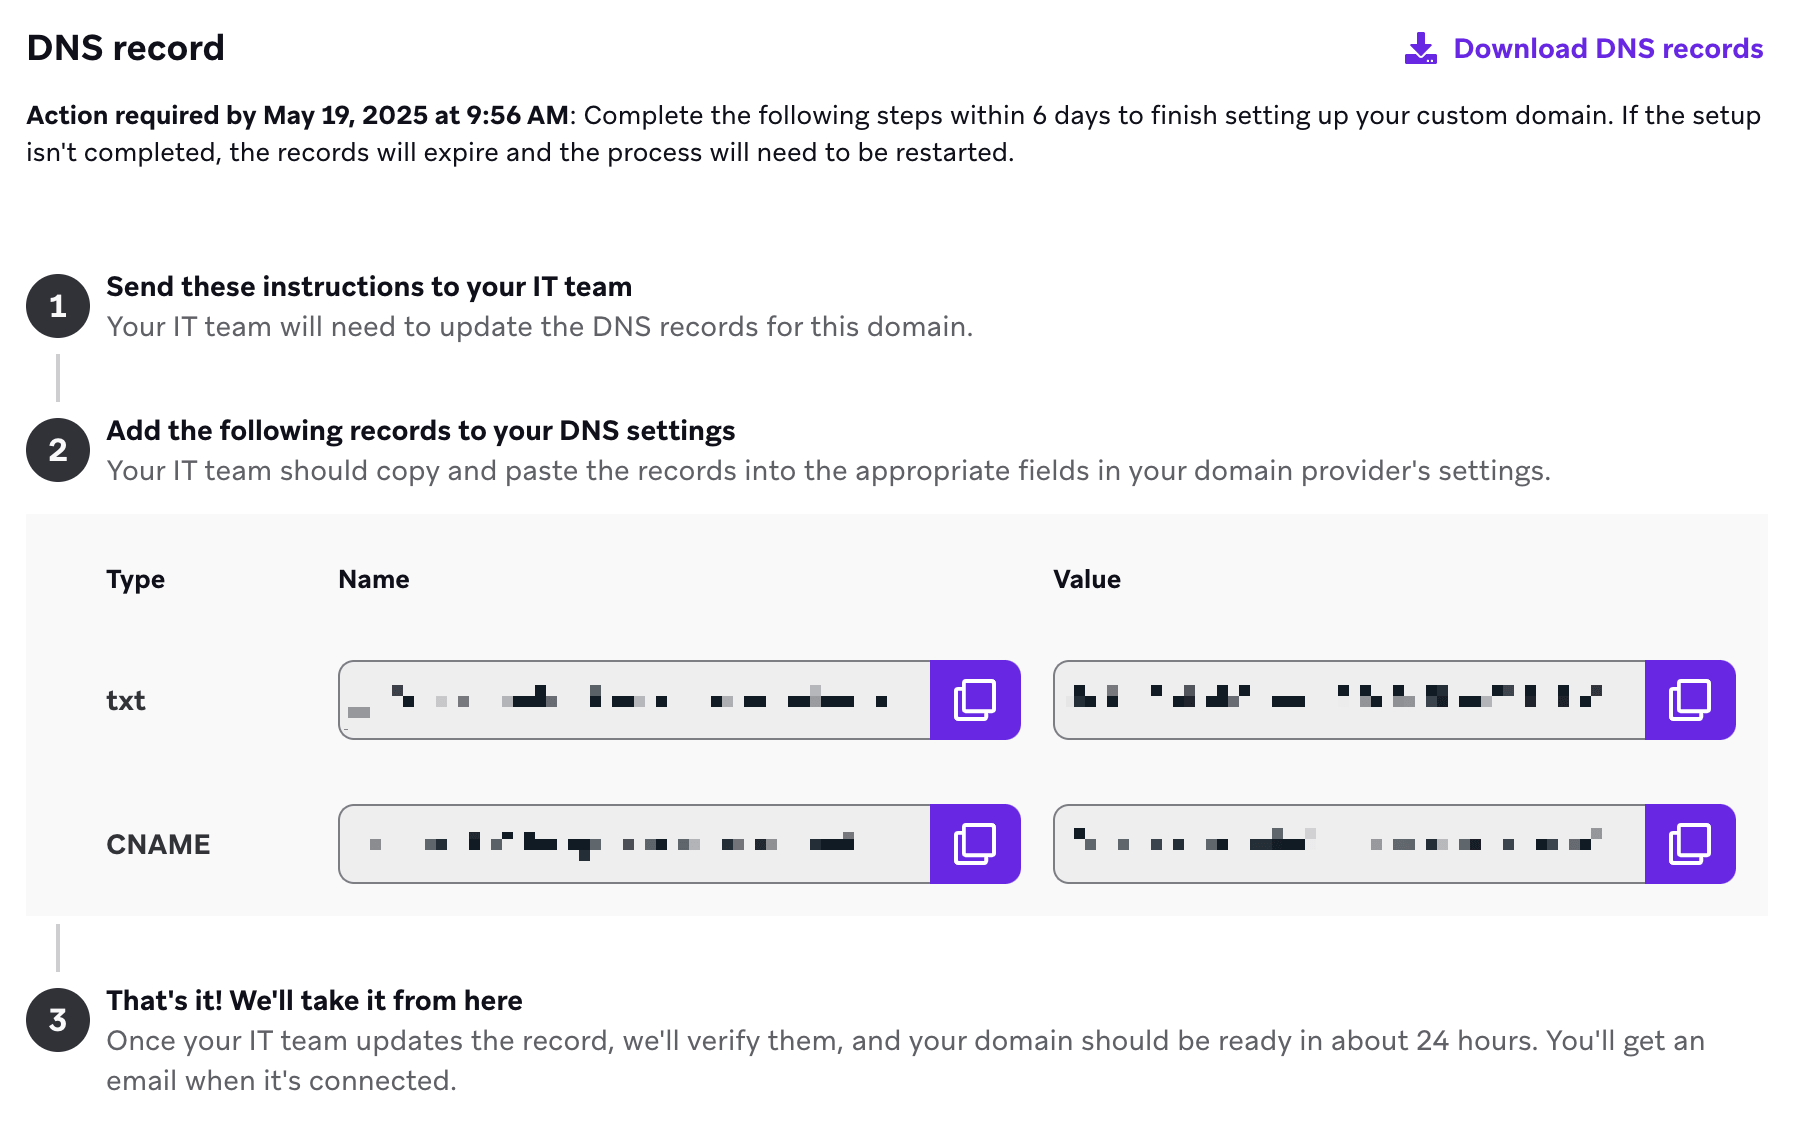Open the Download DNS records link

point(1608,47)
